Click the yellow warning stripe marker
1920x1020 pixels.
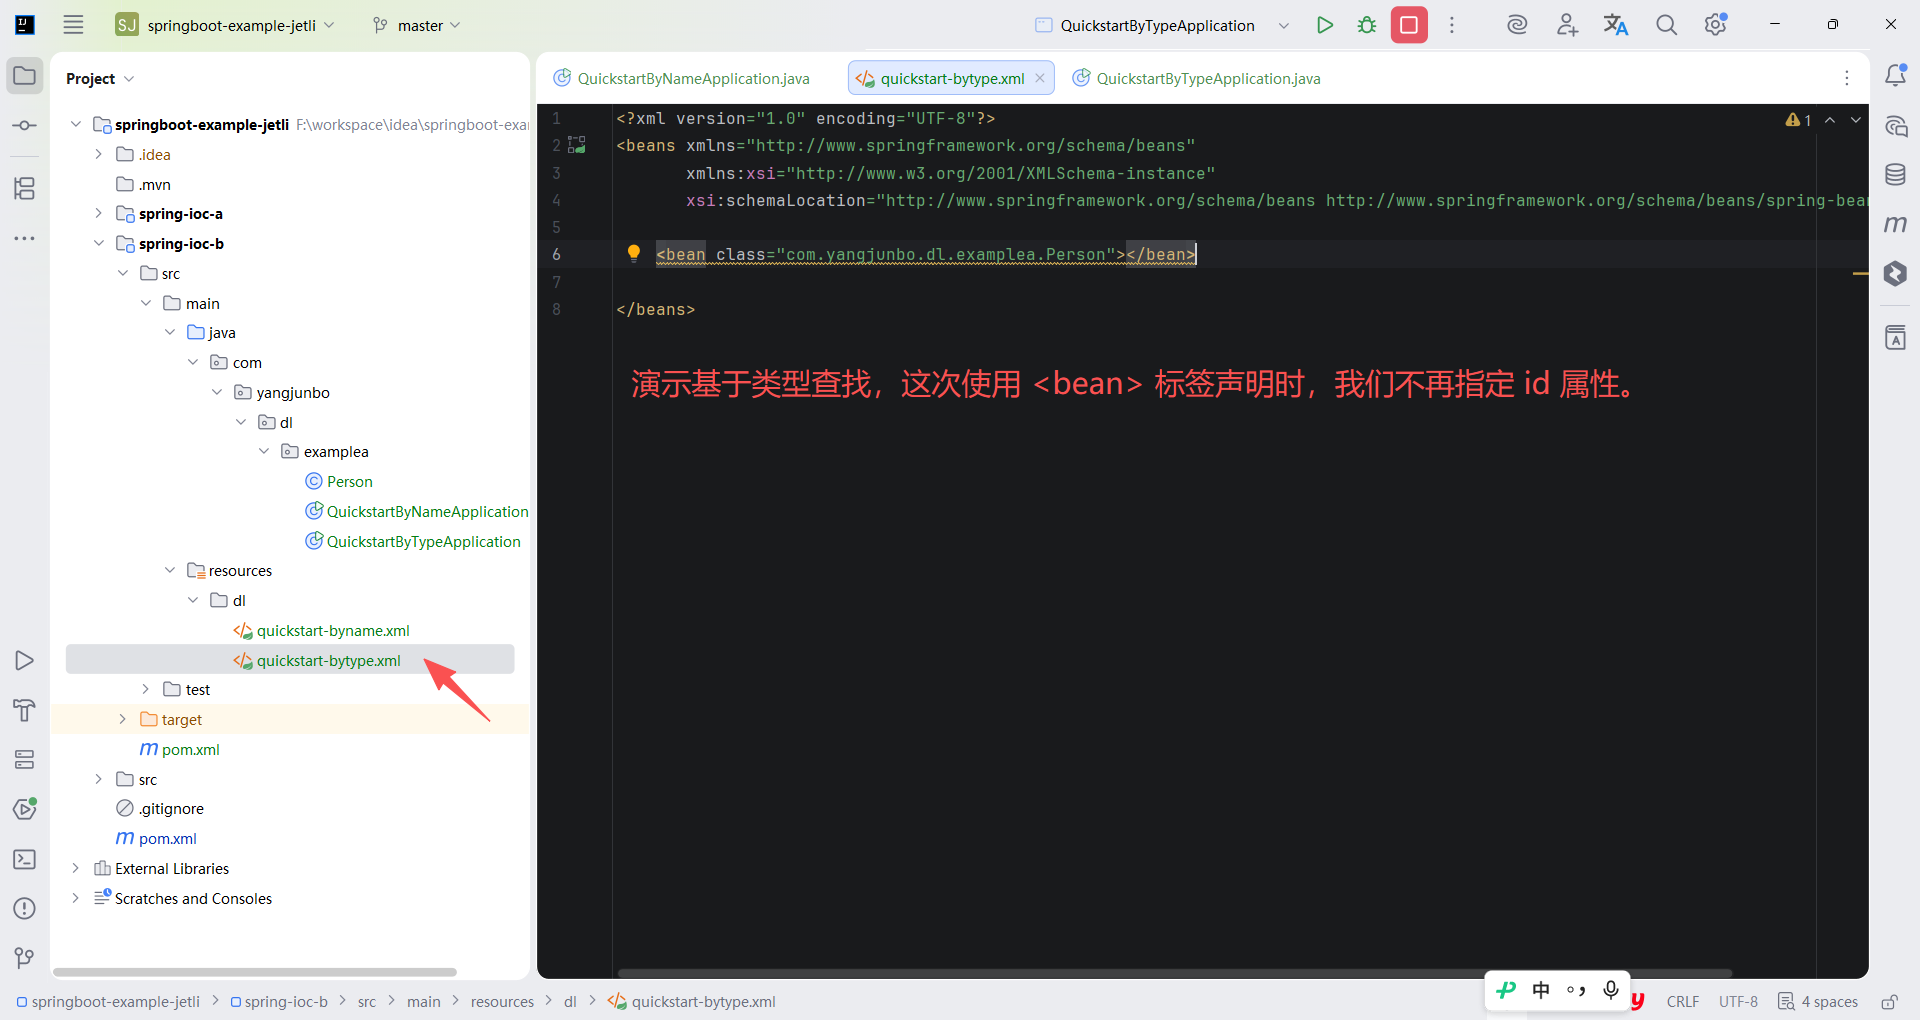(x=1861, y=273)
